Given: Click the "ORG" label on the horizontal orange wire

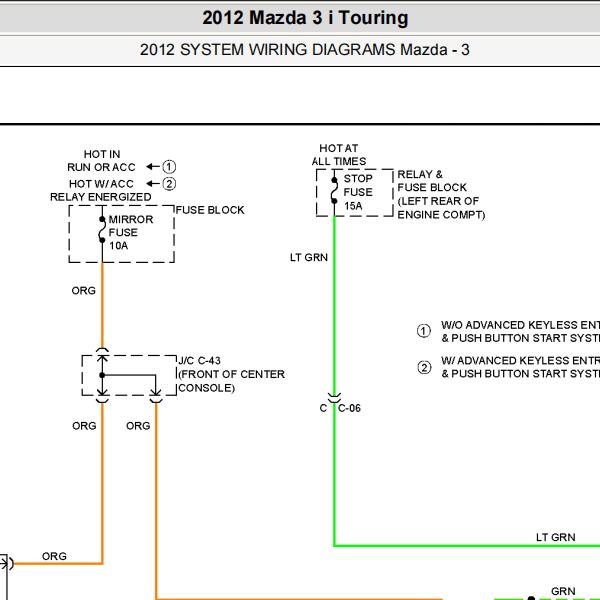Looking at the screenshot, I should tap(54, 556).
